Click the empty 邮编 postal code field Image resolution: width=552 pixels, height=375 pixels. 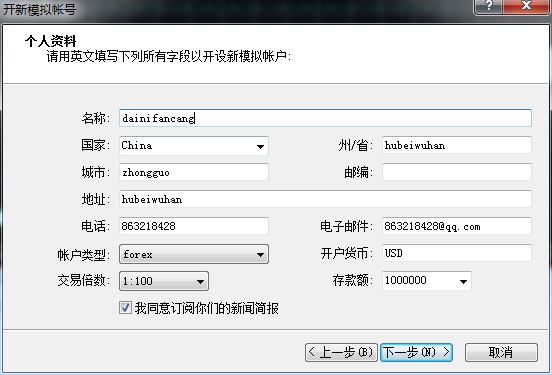(x=457, y=172)
